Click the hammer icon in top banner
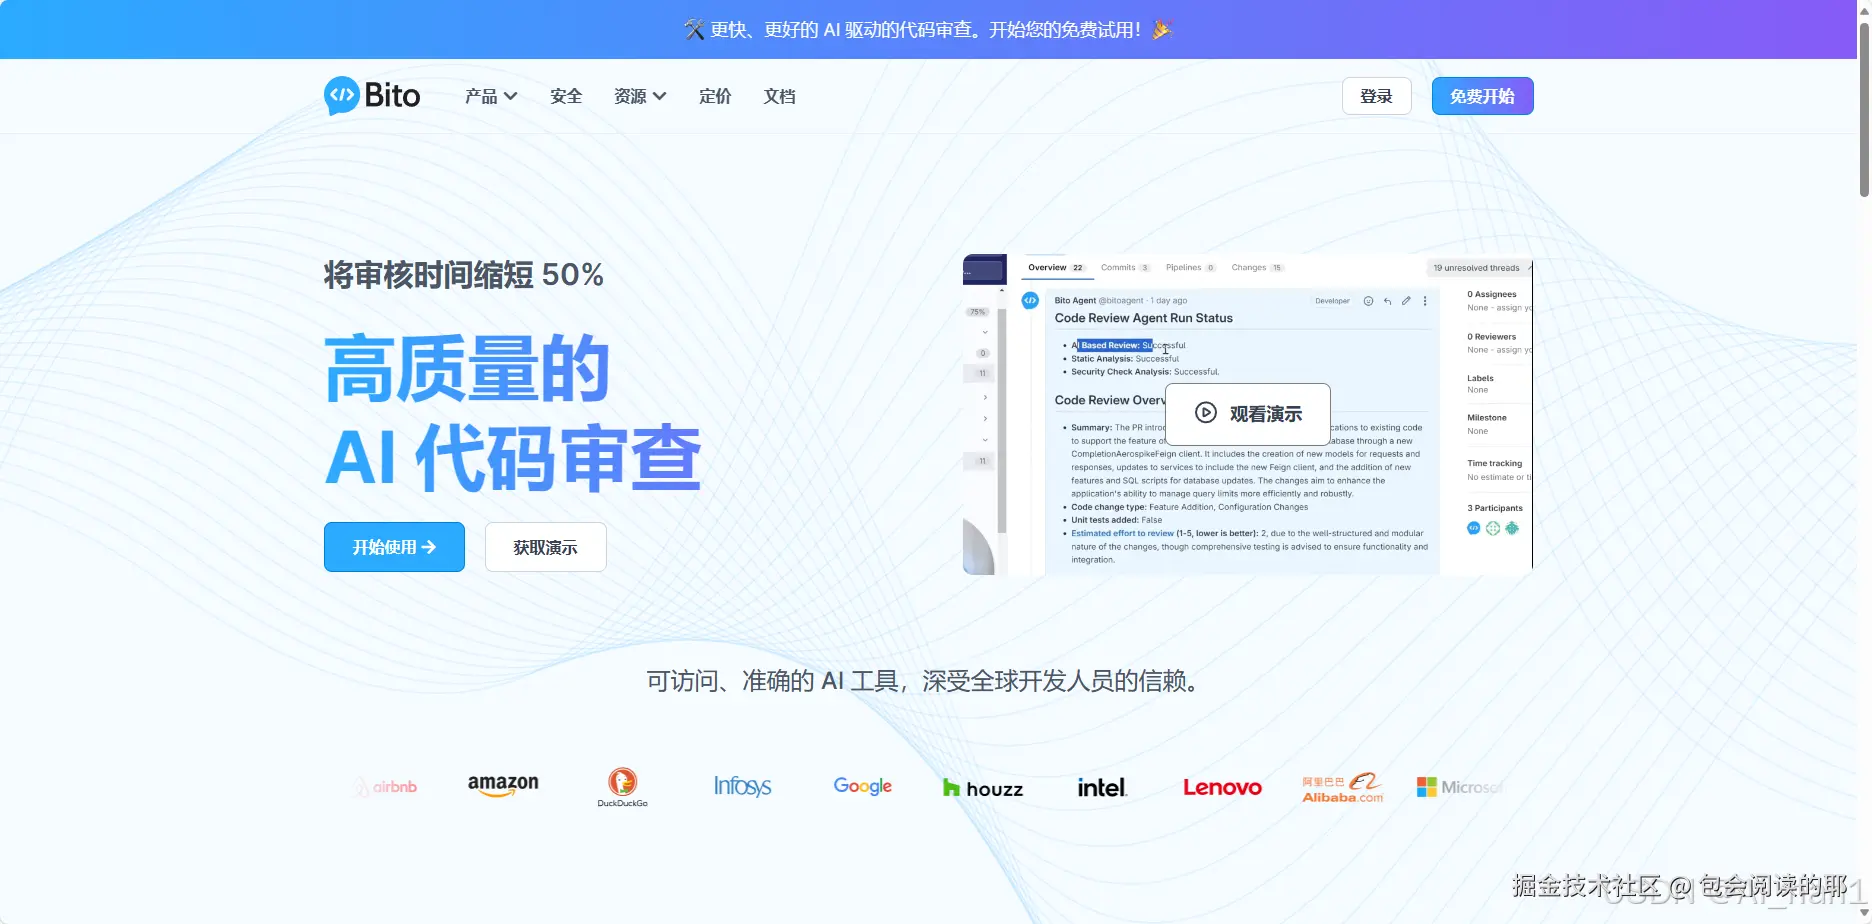 pyautogui.click(x=694, y=30)
